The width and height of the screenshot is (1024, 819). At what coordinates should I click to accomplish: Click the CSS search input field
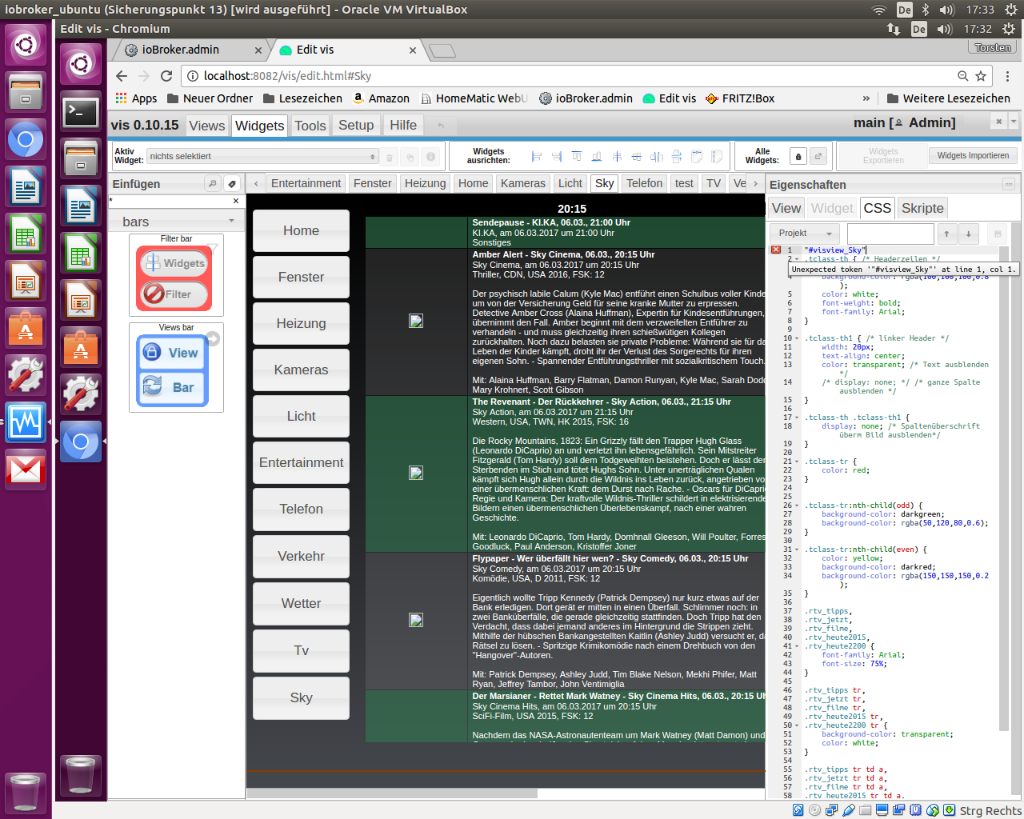point(888,233)
